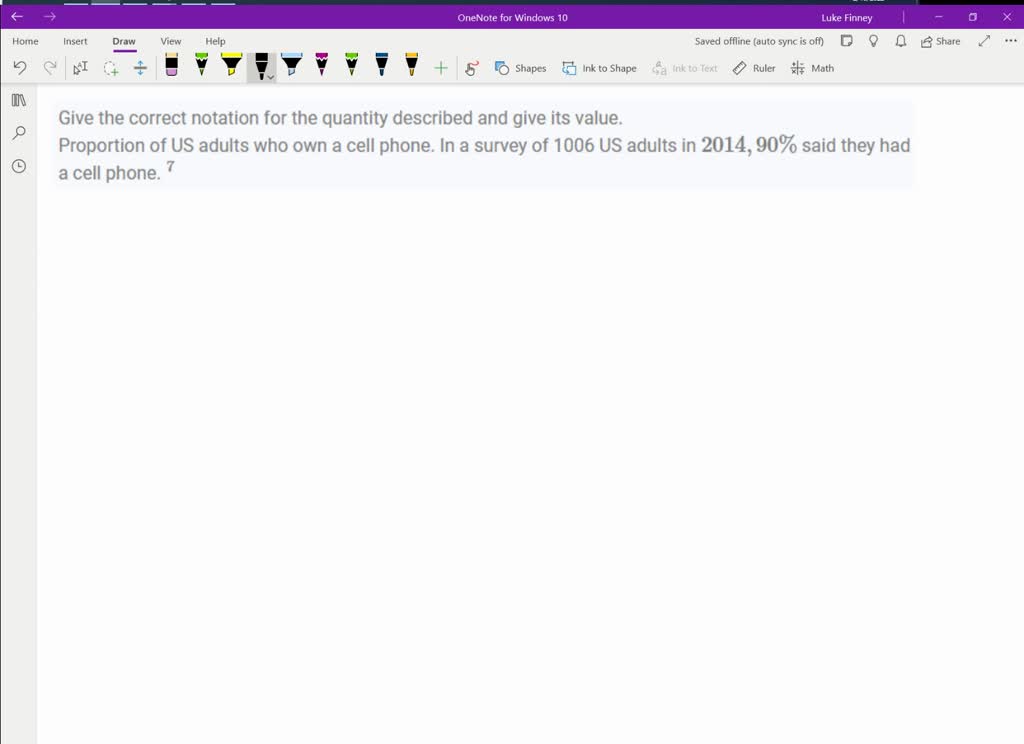The width and height of the screenshot is (1024, 744).
Task: Open the Shapes gallery
Action: click(x=520, y=68)
